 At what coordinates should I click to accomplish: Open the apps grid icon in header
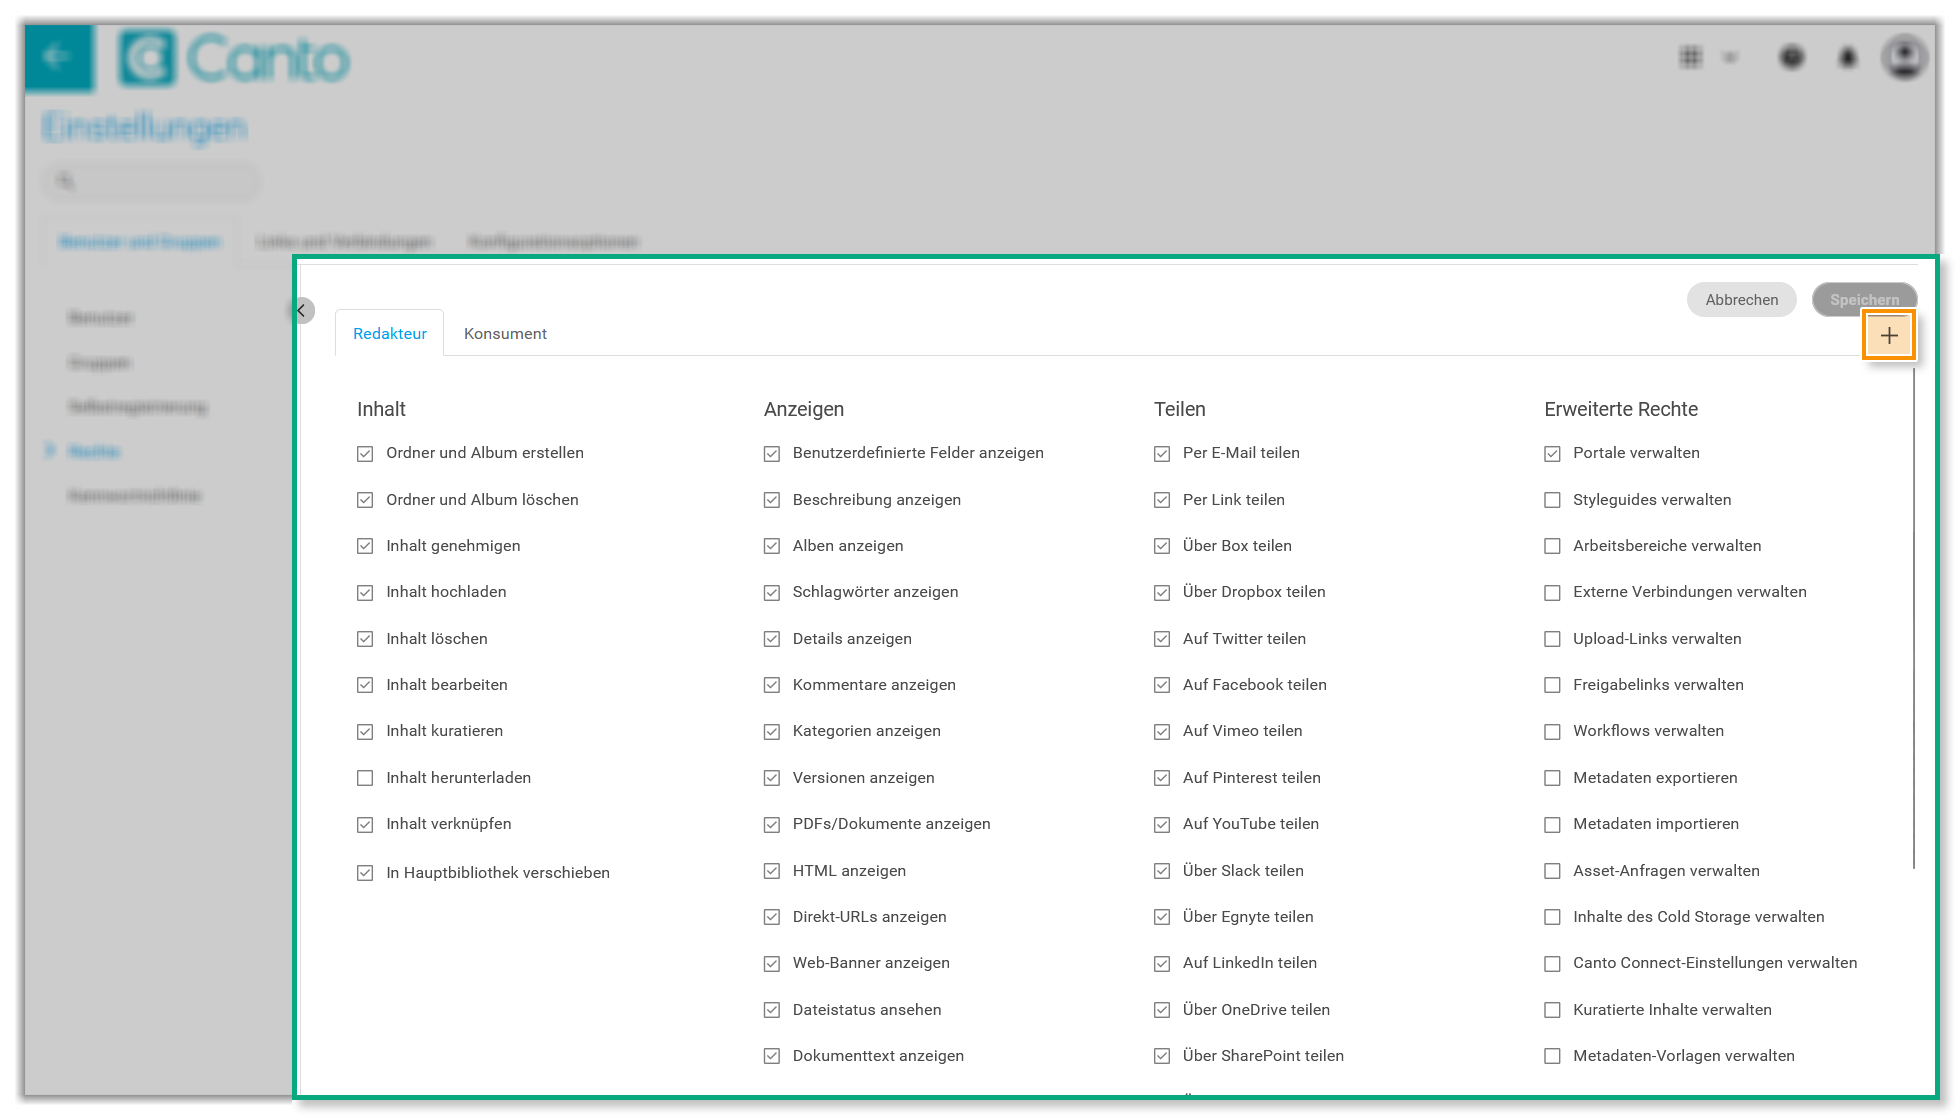(1691, 57)
